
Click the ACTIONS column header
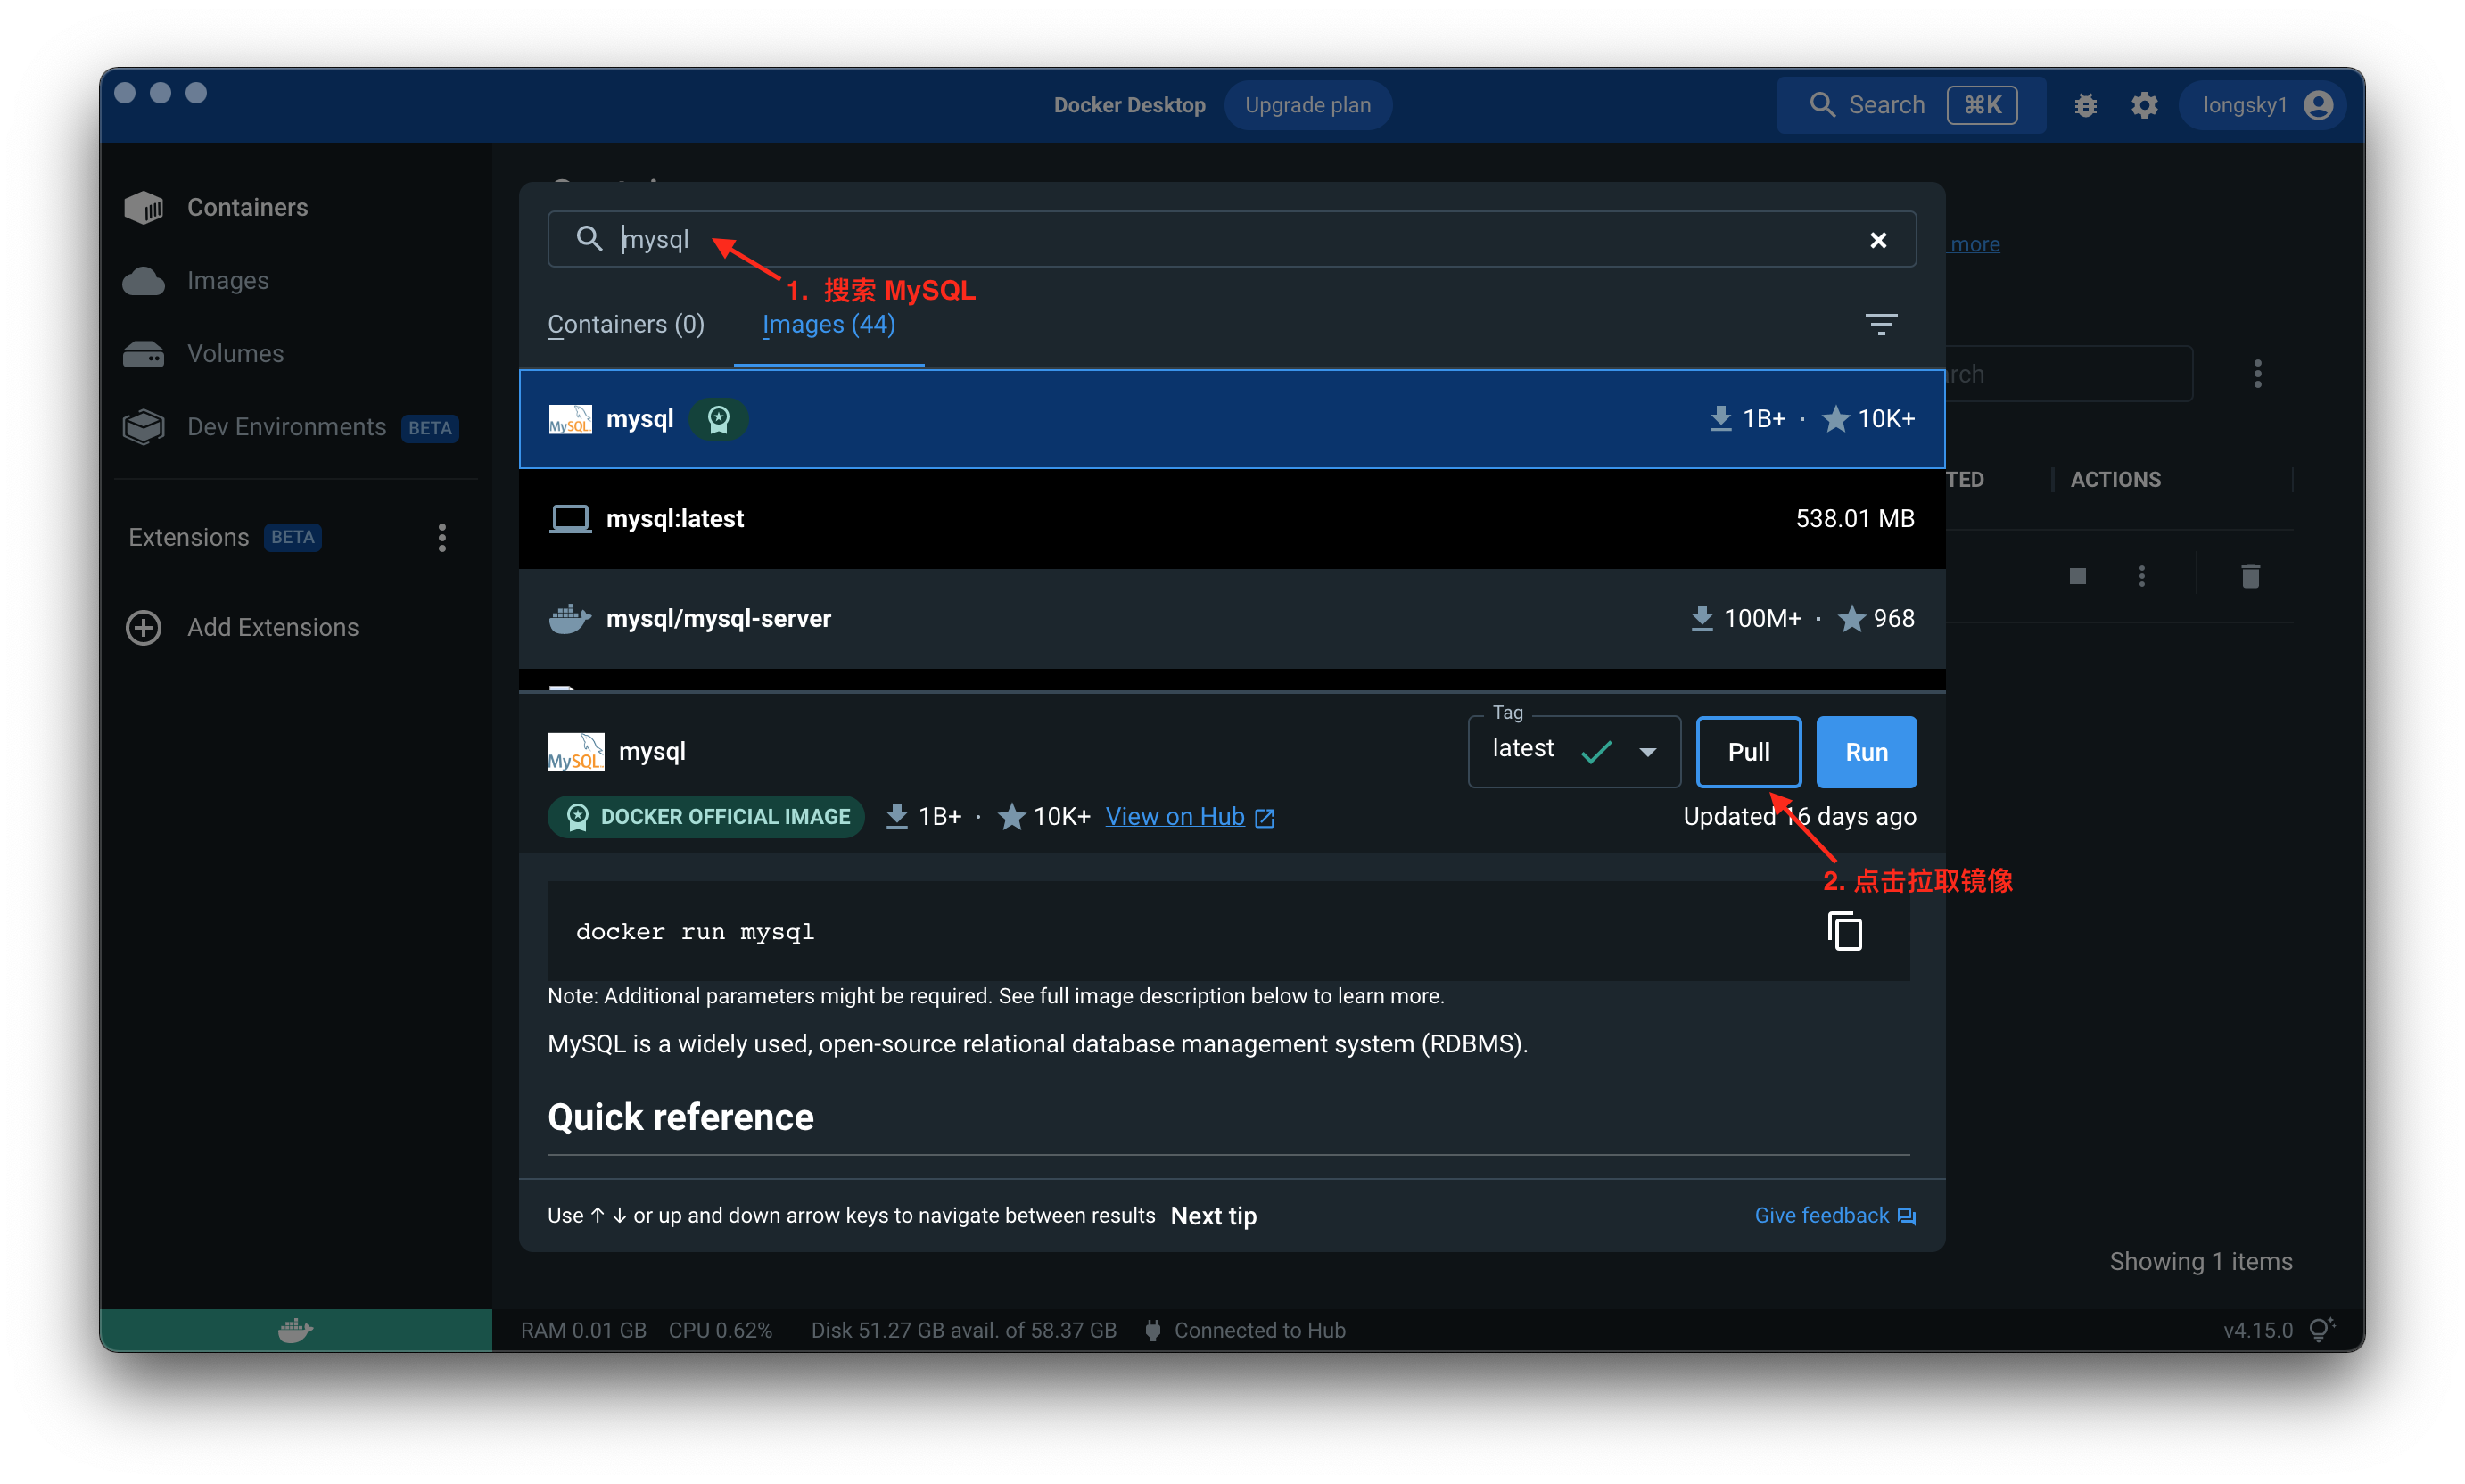[x=2115, y=480]
